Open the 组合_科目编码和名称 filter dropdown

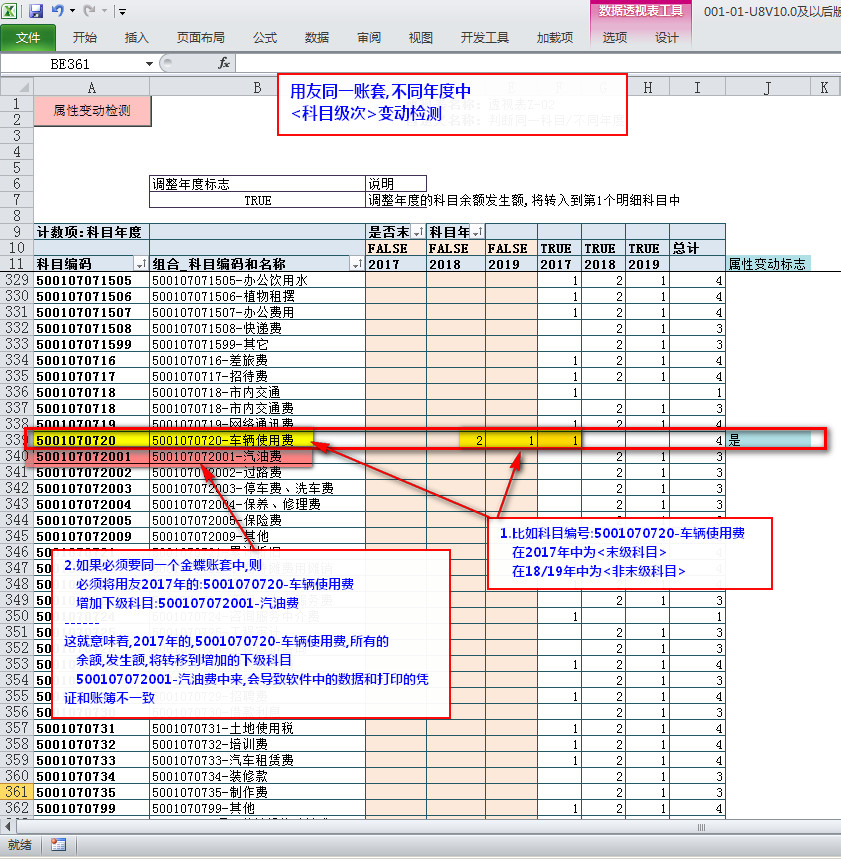[x=357, y=264]
